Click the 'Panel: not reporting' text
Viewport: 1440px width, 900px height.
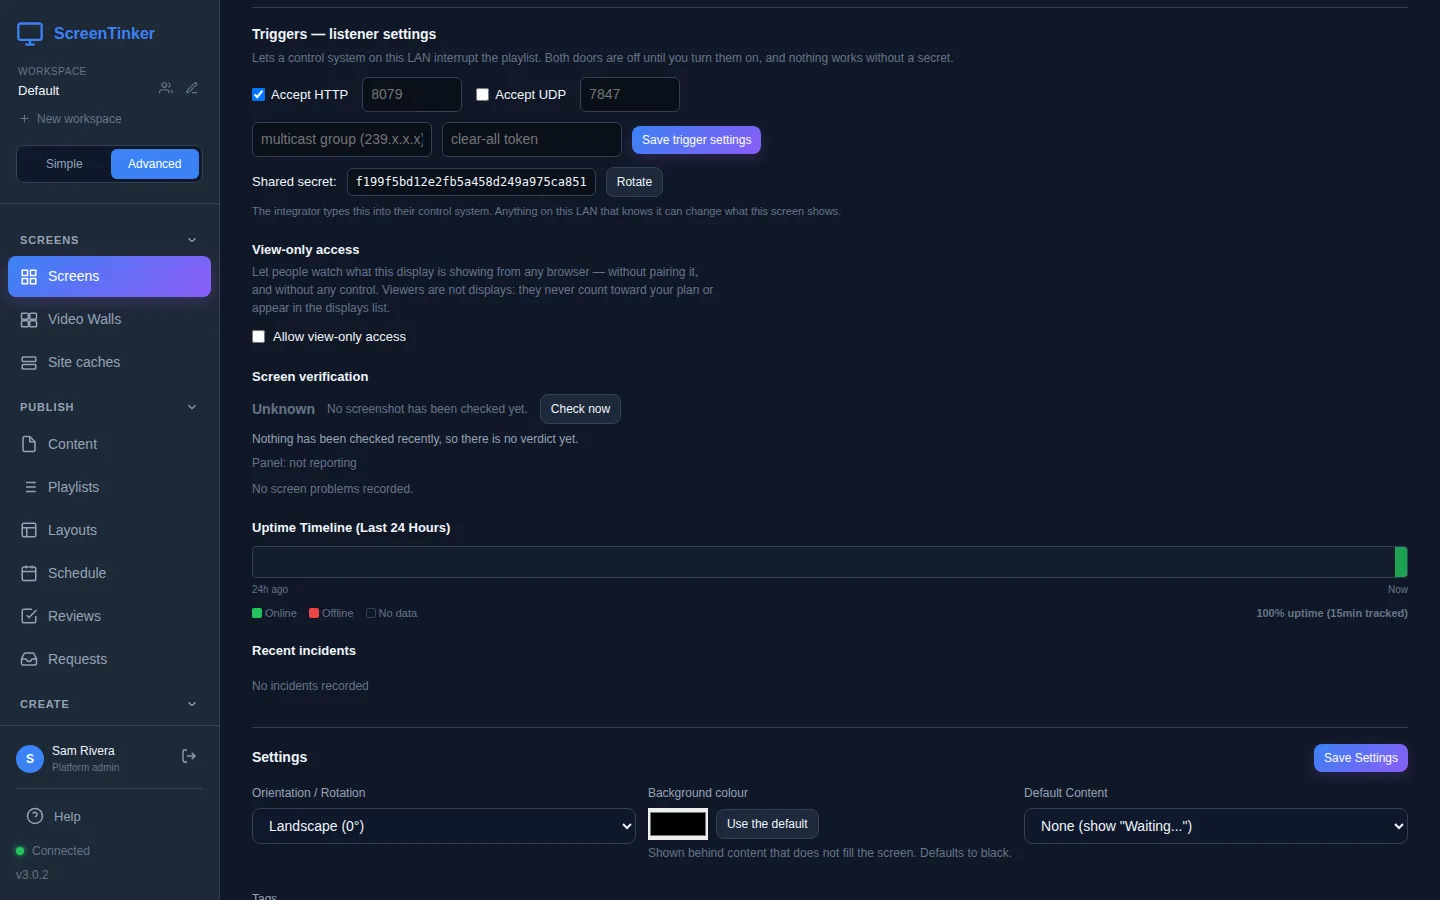pos(304,463)
